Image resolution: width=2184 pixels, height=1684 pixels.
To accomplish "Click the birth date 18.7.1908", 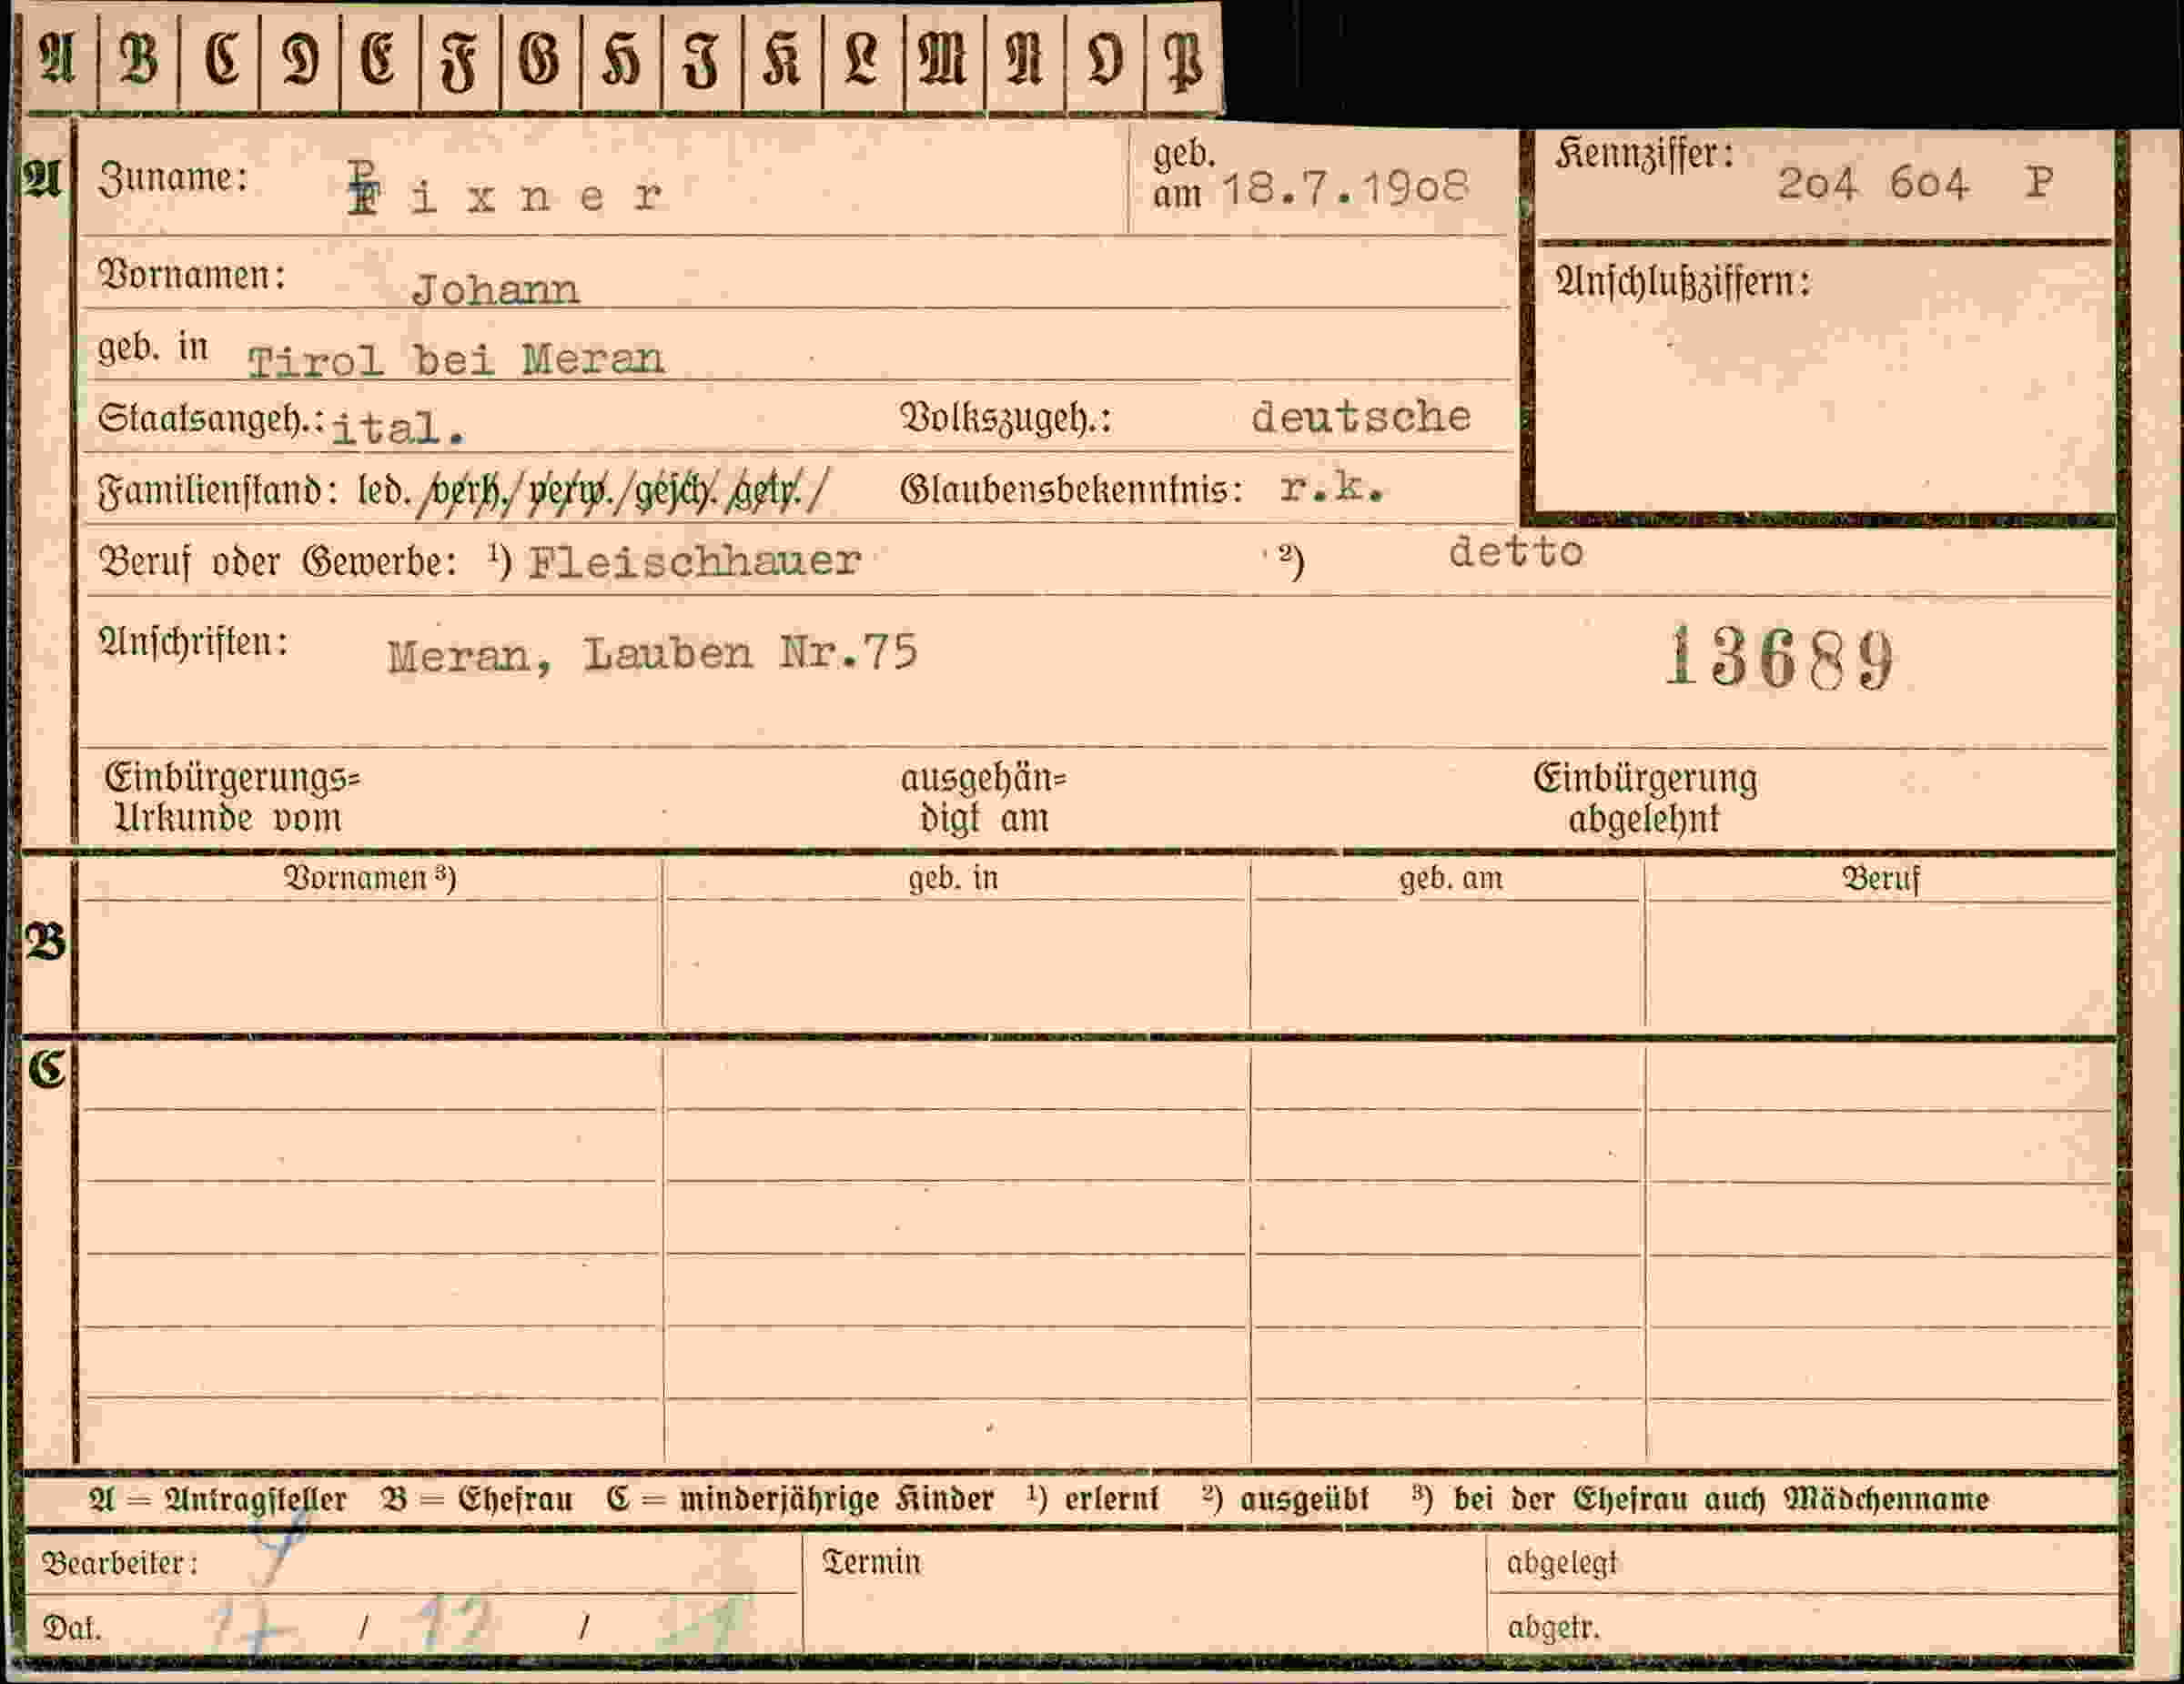I will pos(1345,187).
